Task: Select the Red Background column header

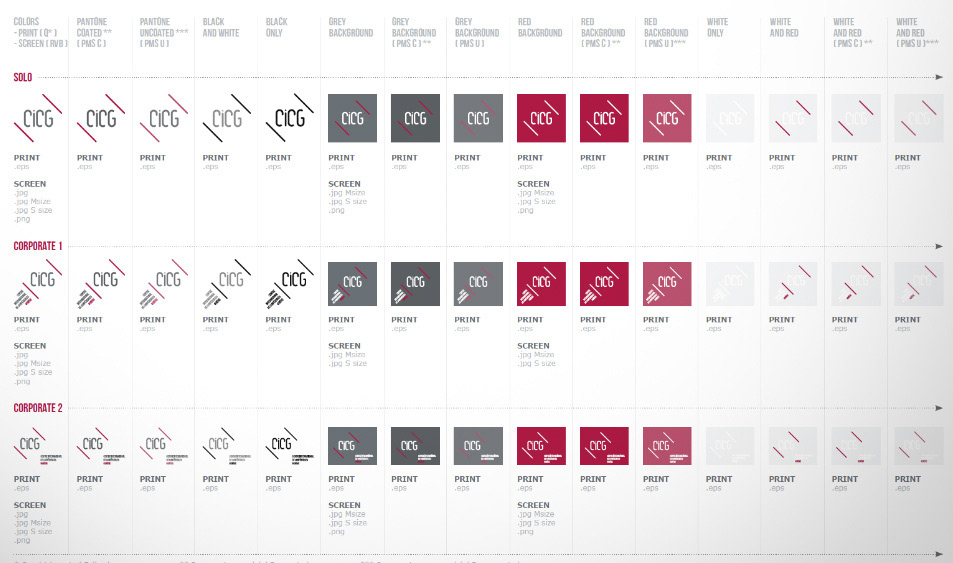Action: tap(540, 27)
